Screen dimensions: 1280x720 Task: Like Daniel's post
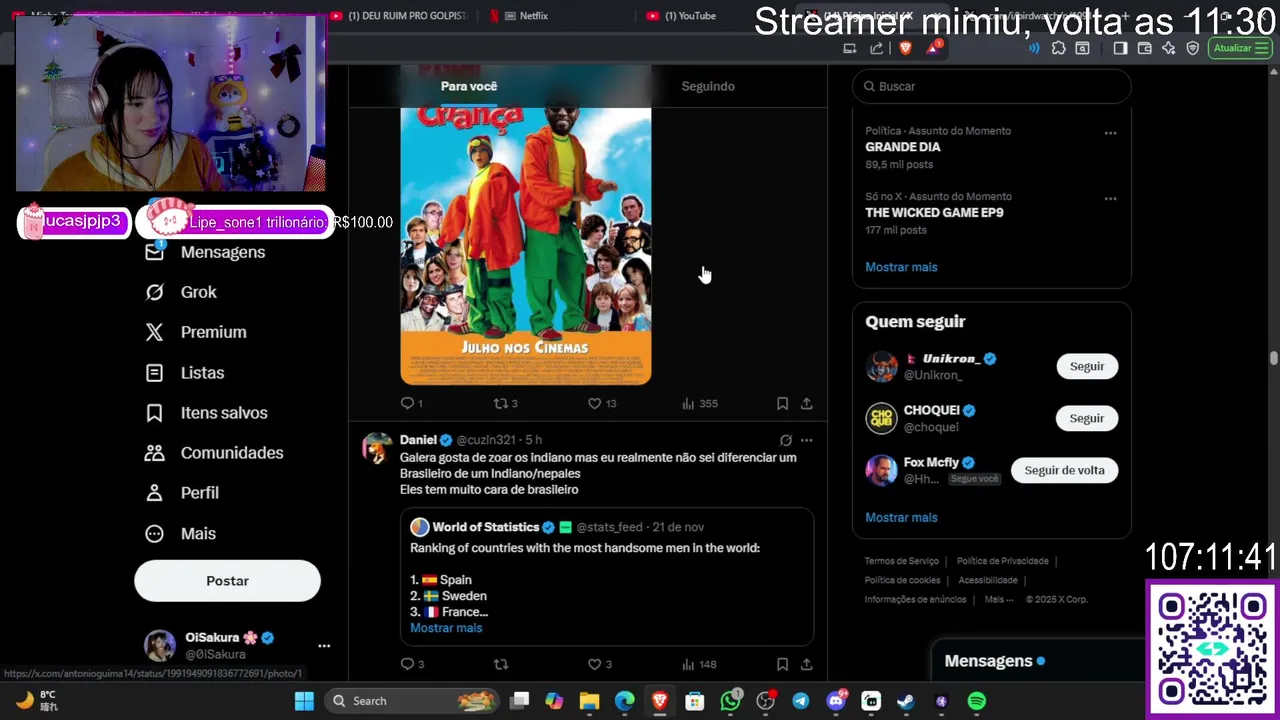tap(599, 664)
